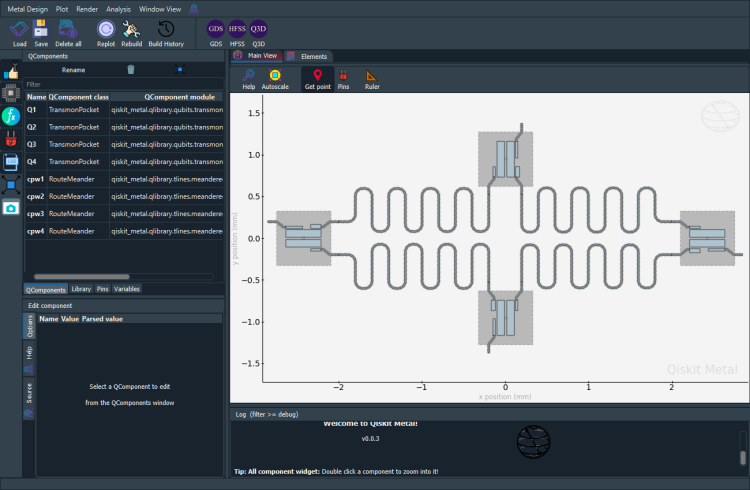
Task: Open the Render menu
Action: pyautogui.click(x=87, y=9)
